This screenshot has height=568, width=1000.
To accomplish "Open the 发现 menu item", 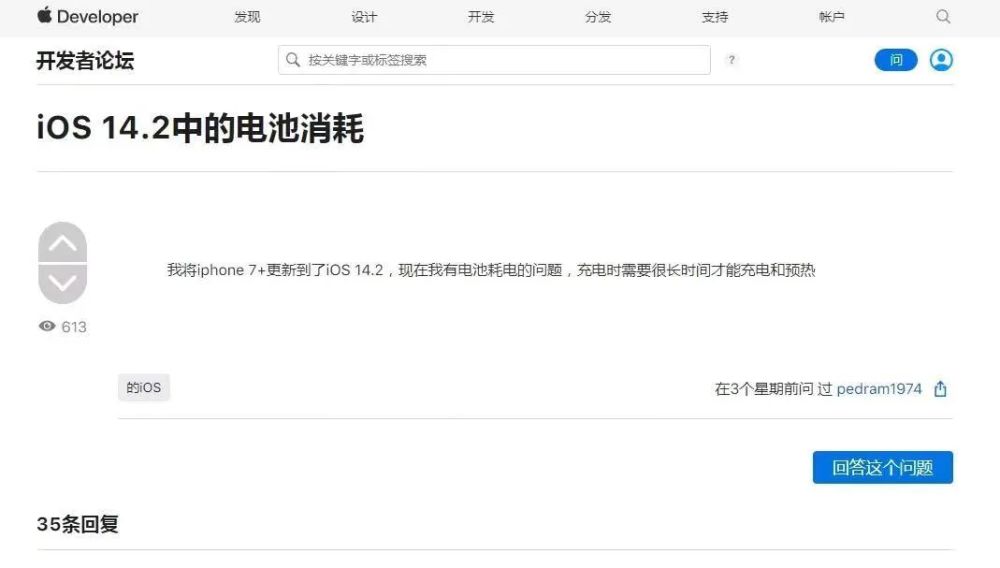I will coord(247,17).
